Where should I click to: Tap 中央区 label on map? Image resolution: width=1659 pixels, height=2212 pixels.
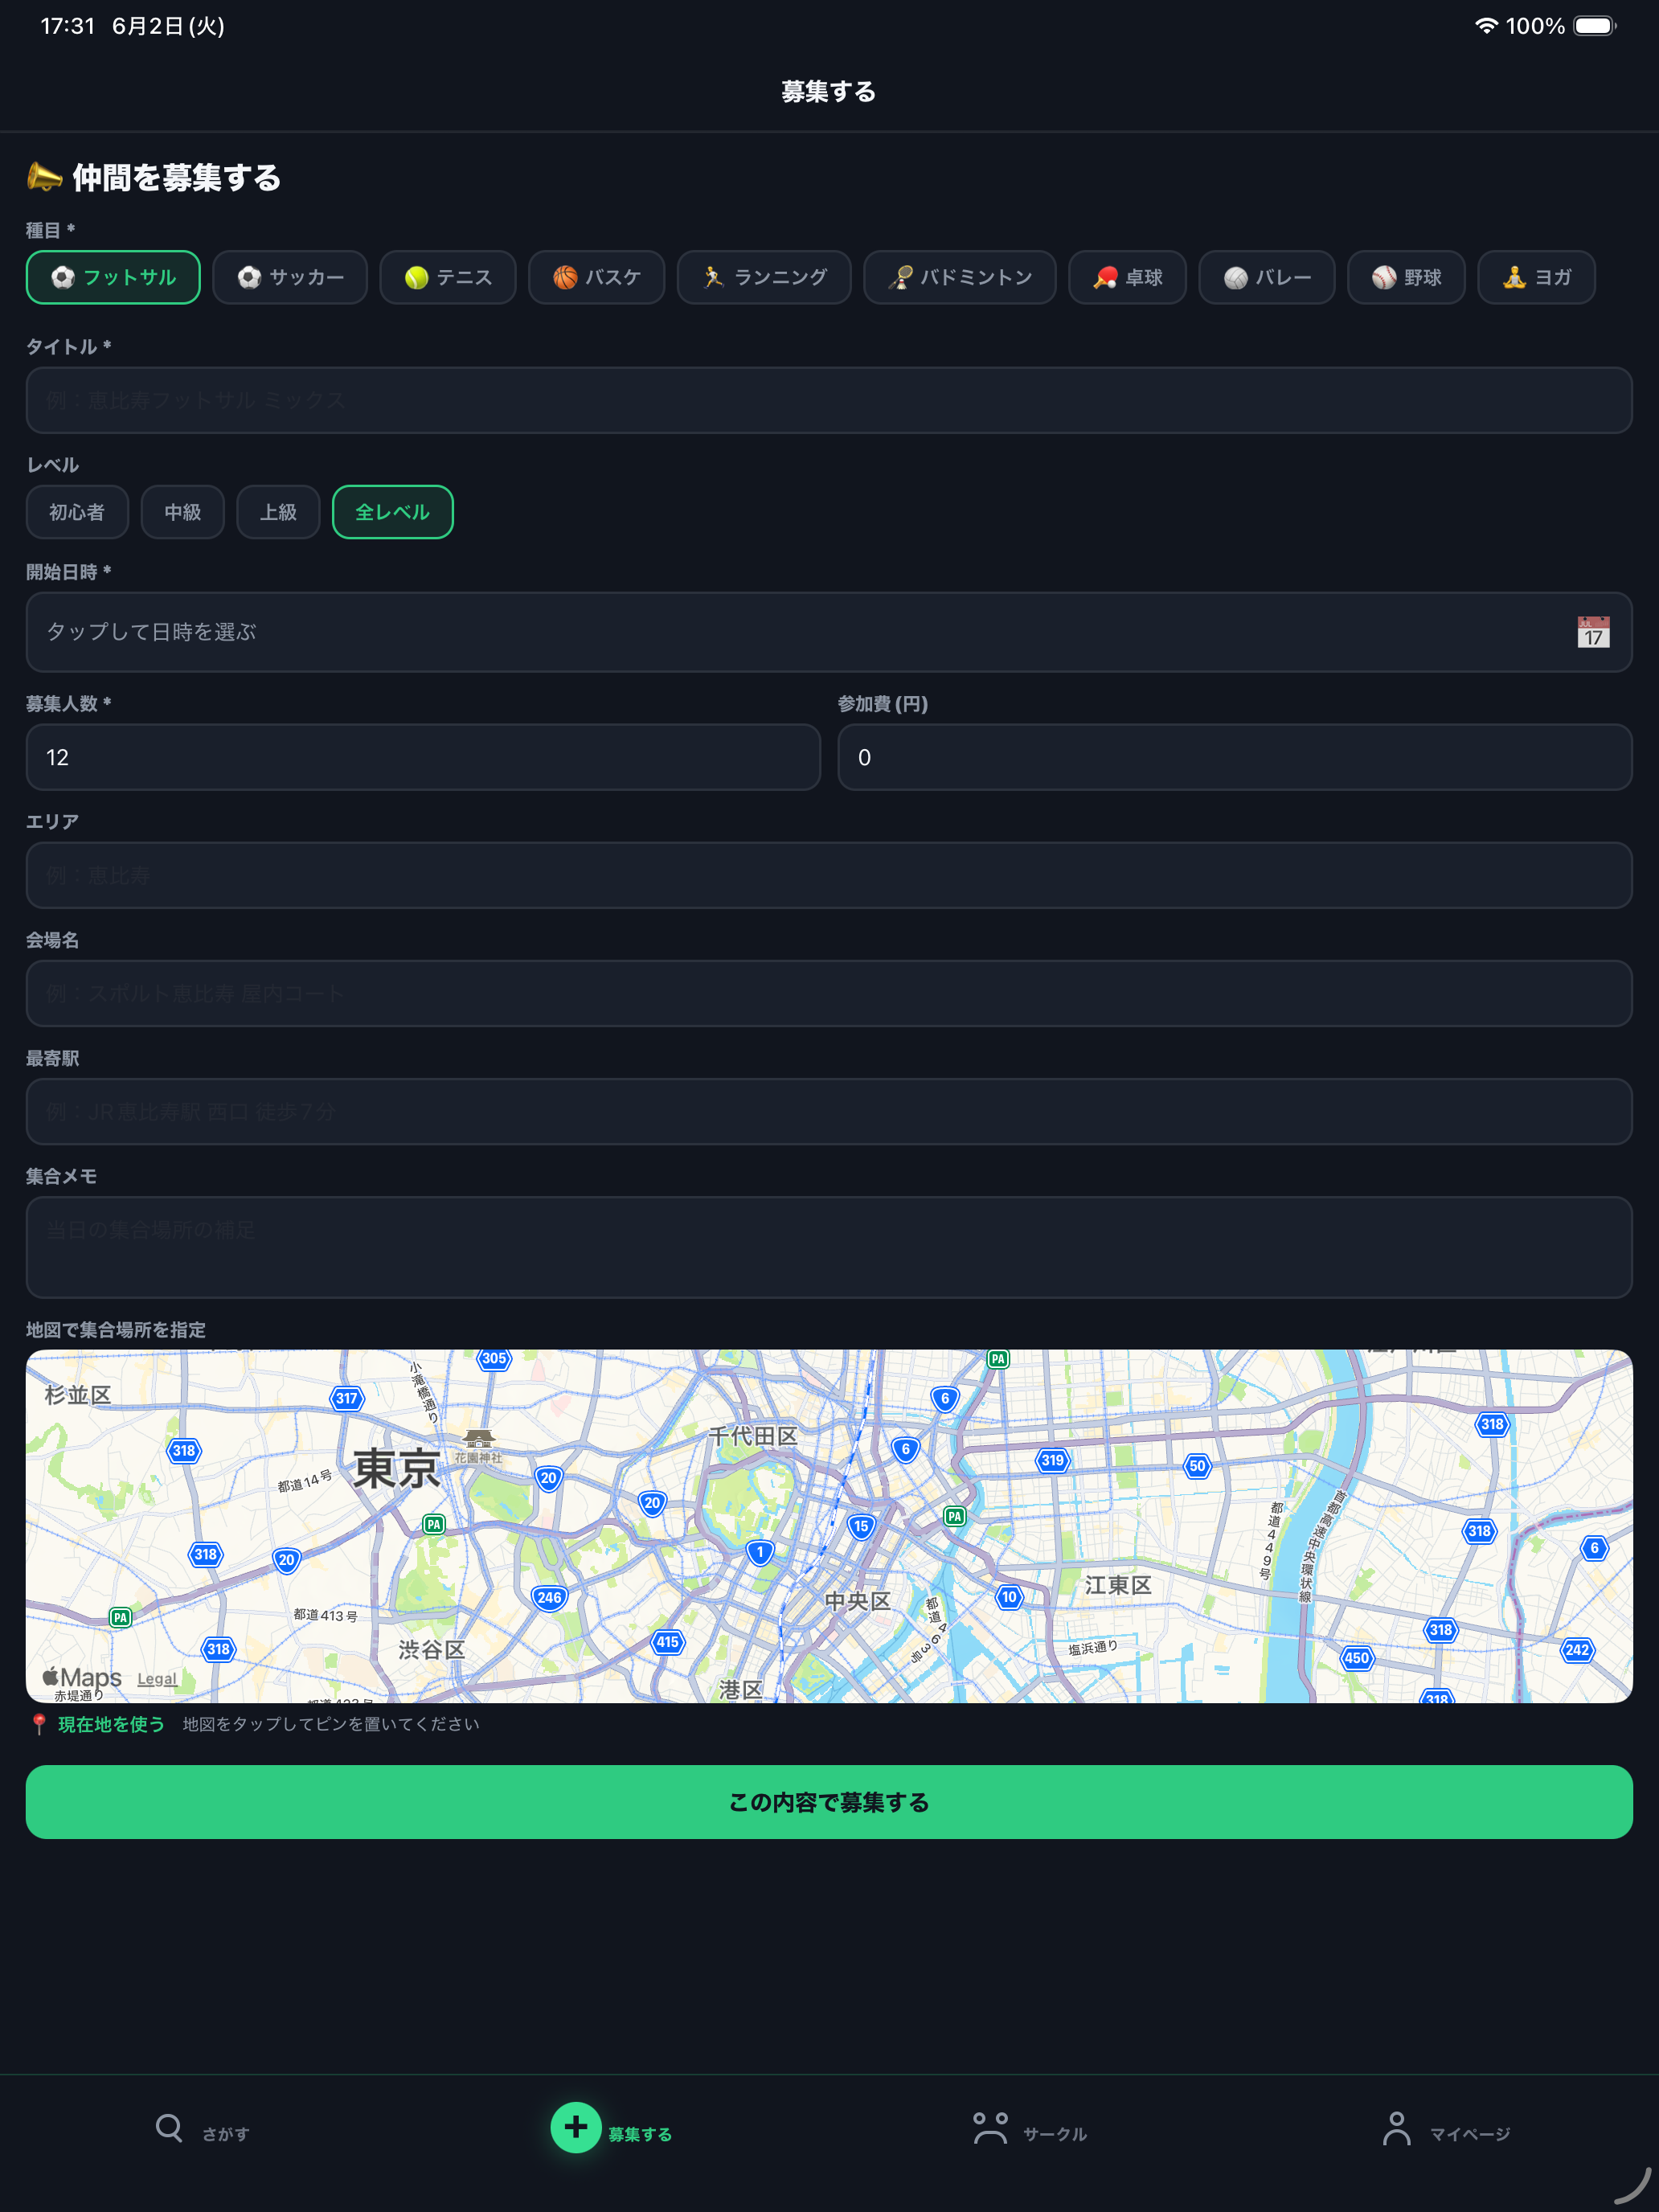(857, 1601)
